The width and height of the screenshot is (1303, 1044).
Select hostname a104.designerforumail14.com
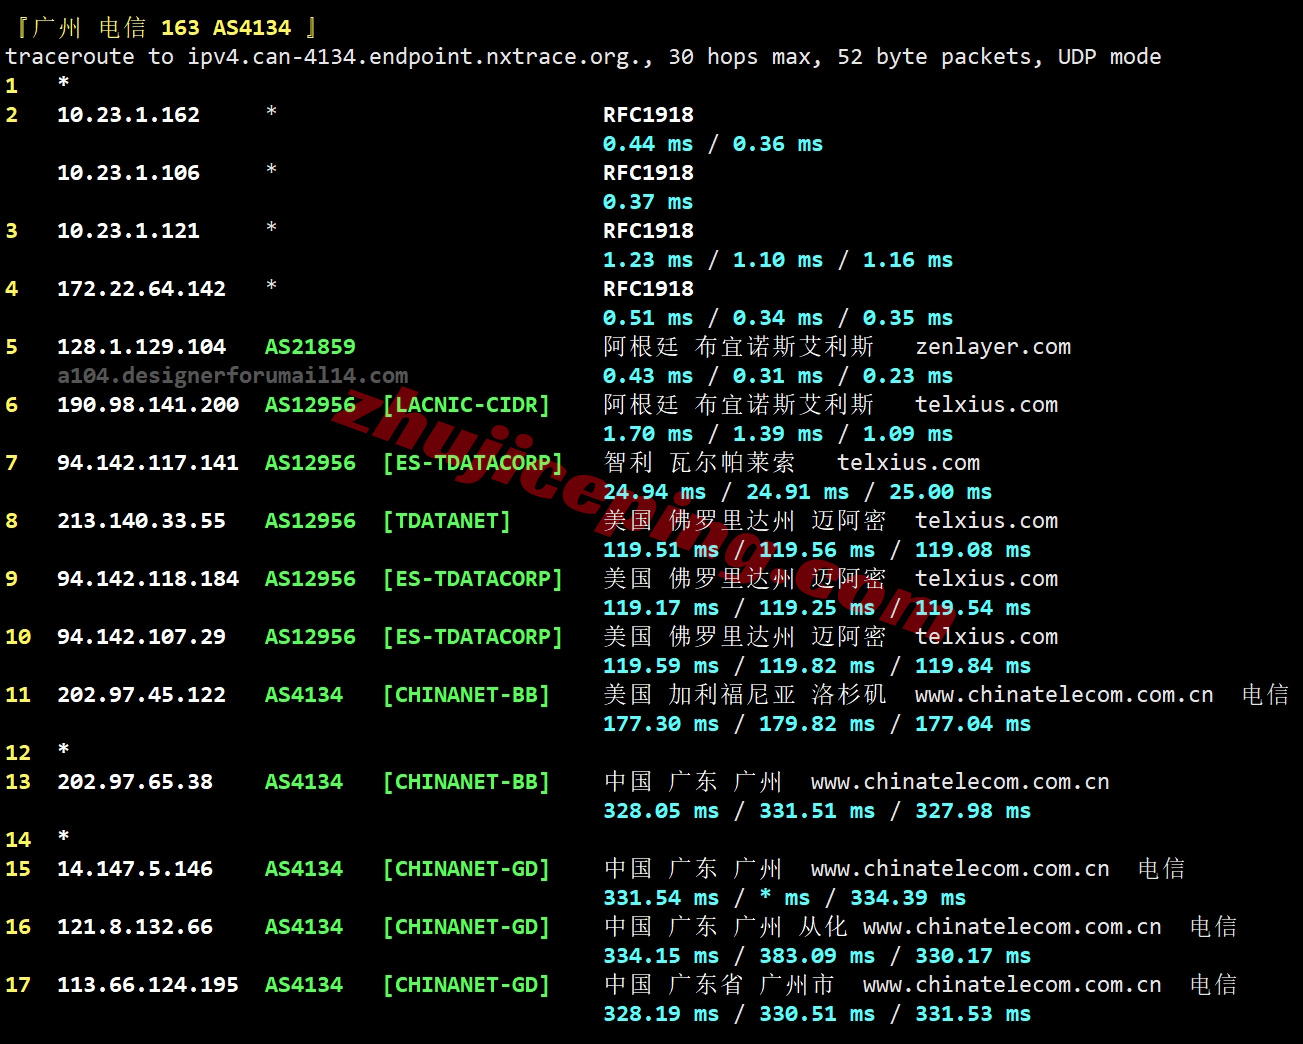coord(232,376)
